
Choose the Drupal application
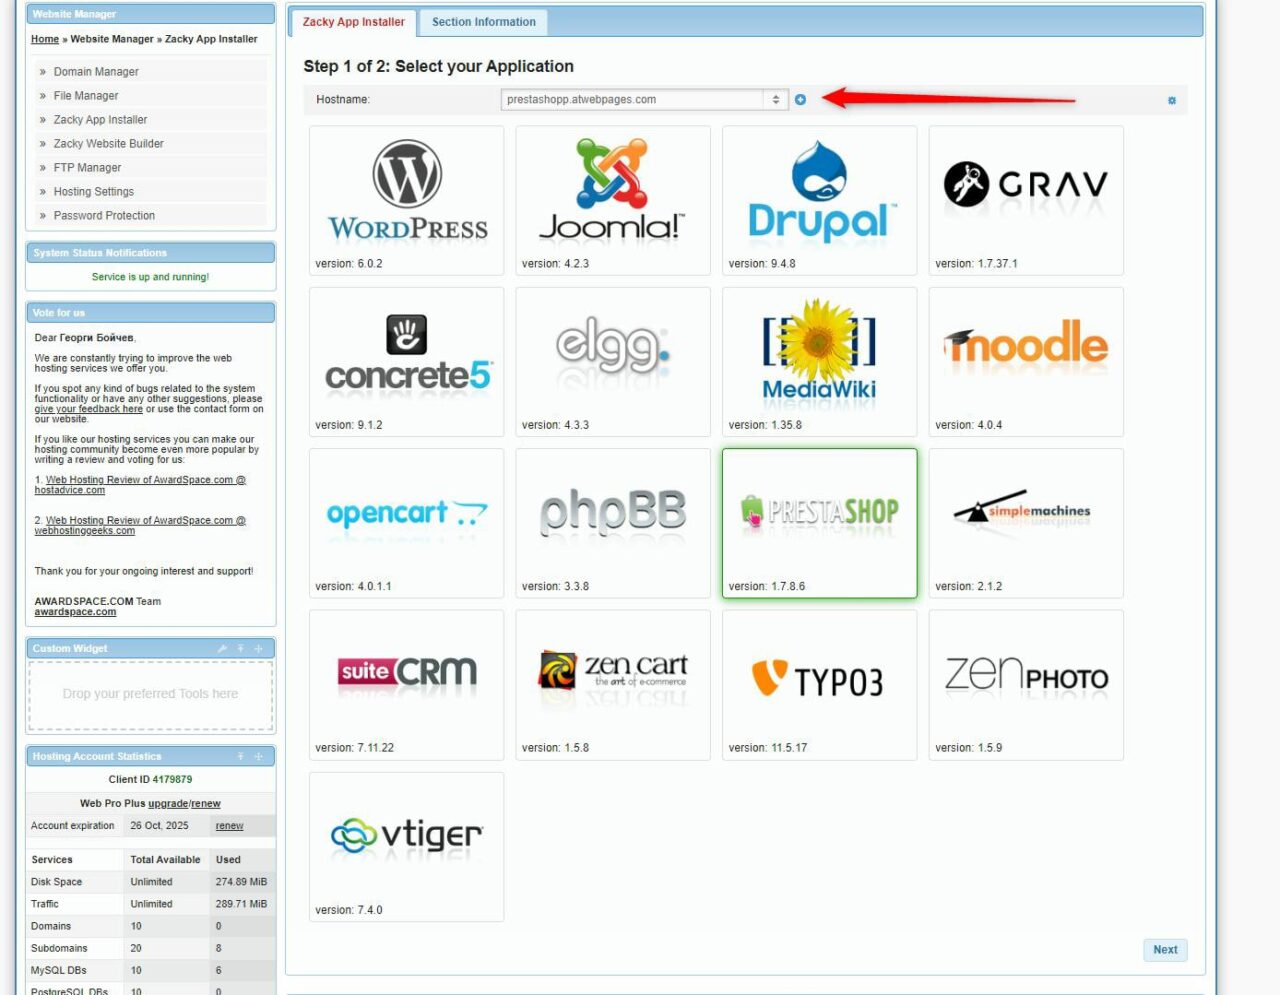pyautogui.click(x=819, y=190)
